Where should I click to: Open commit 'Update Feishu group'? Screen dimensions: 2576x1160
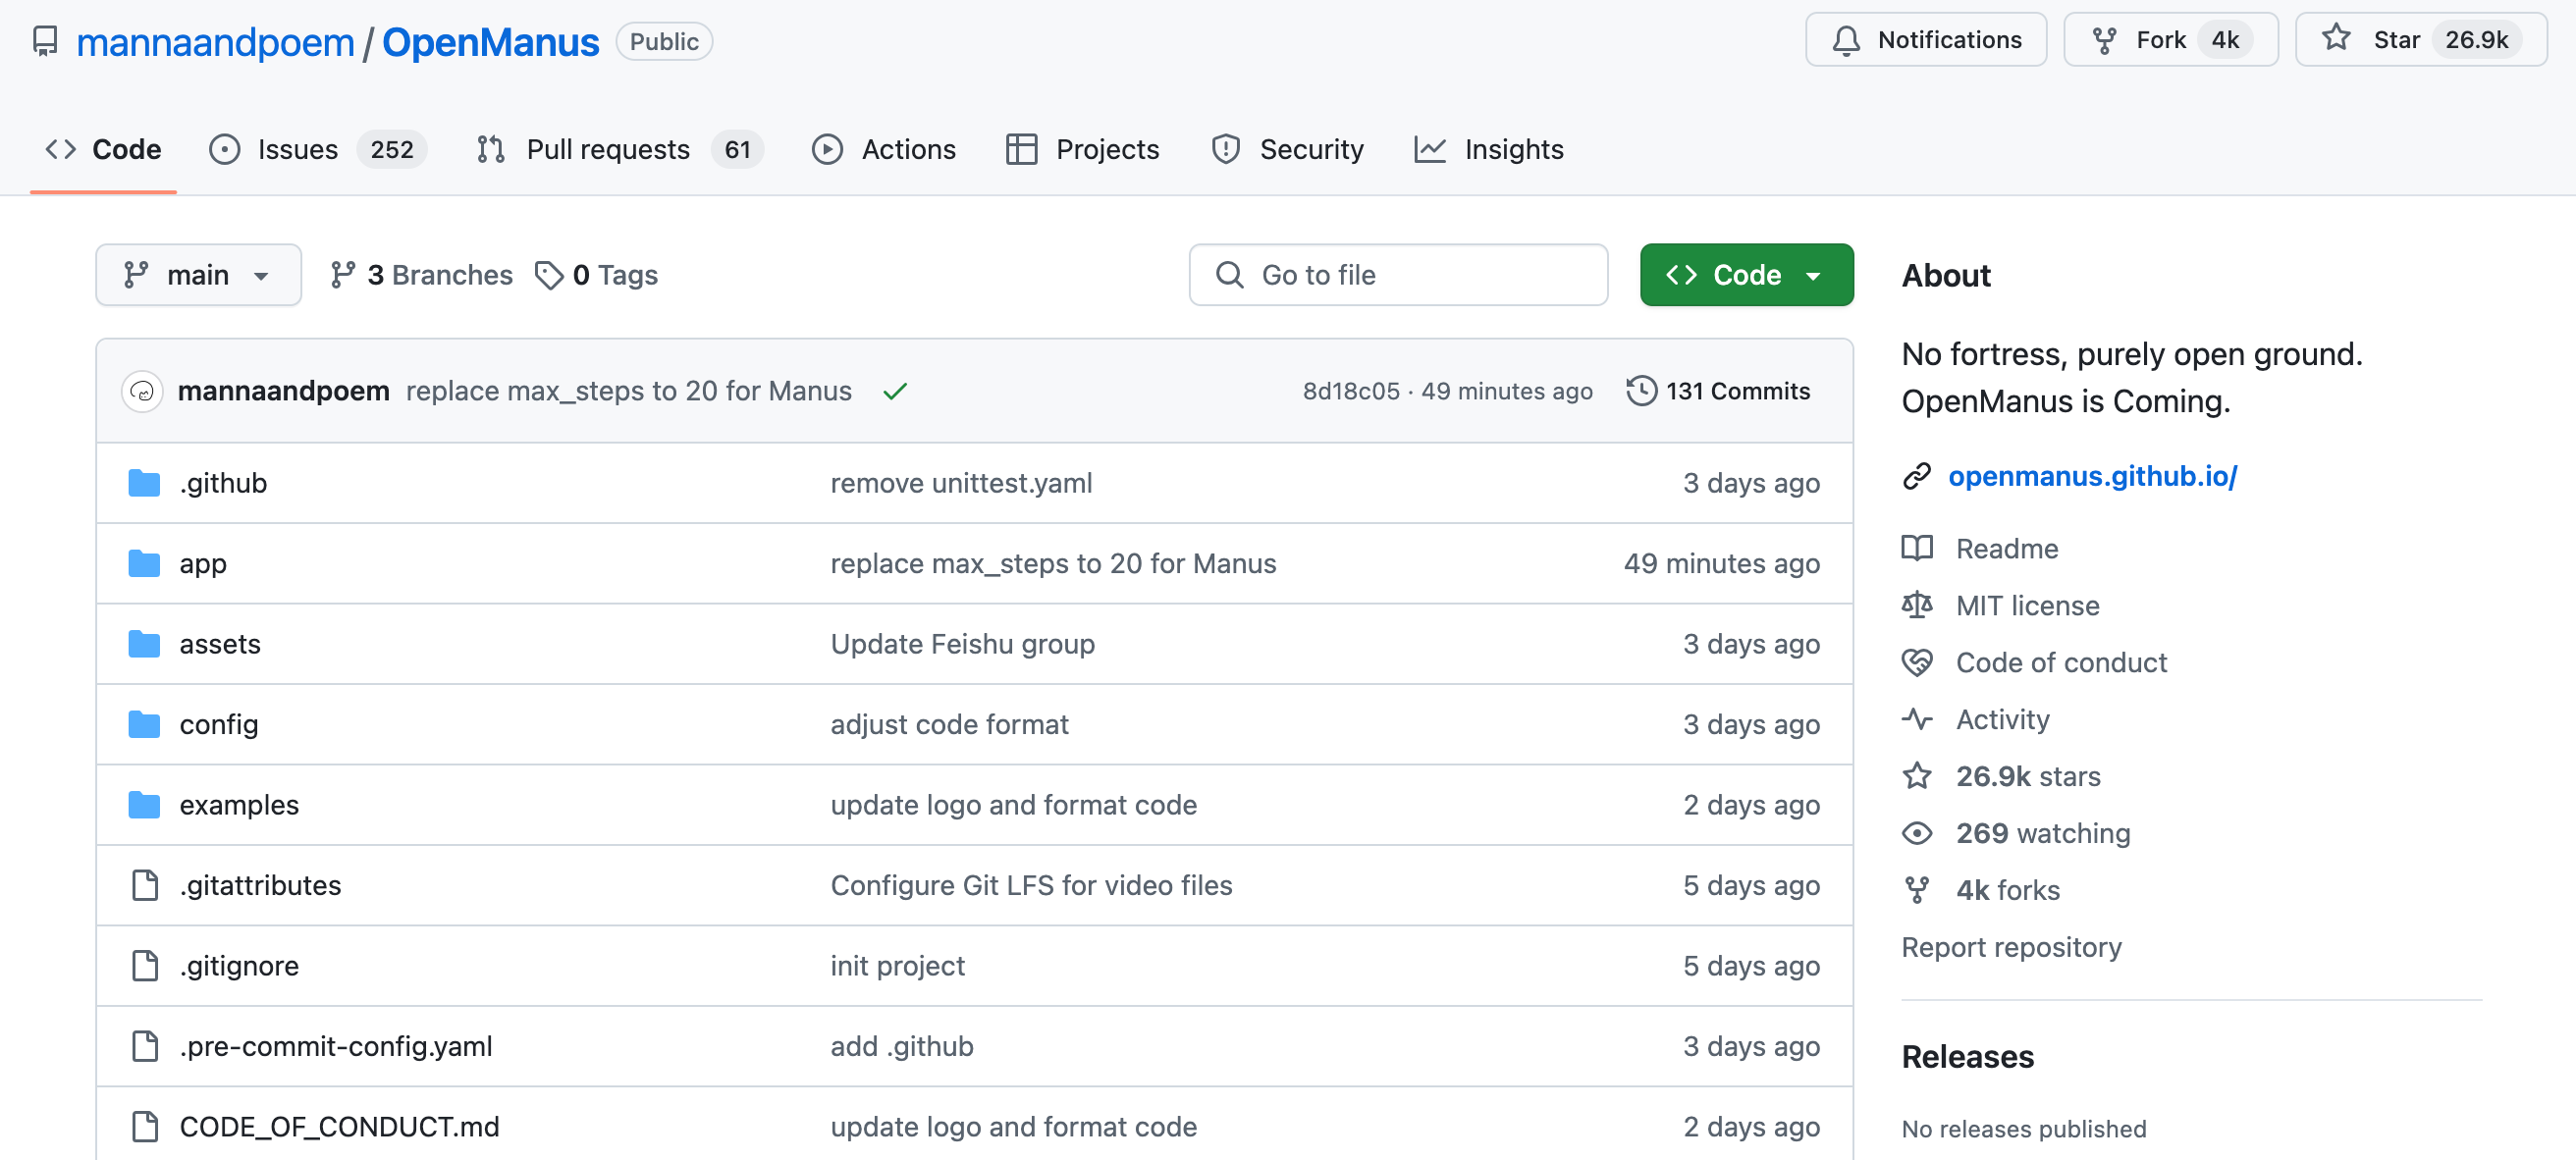[x=962, y=644]
